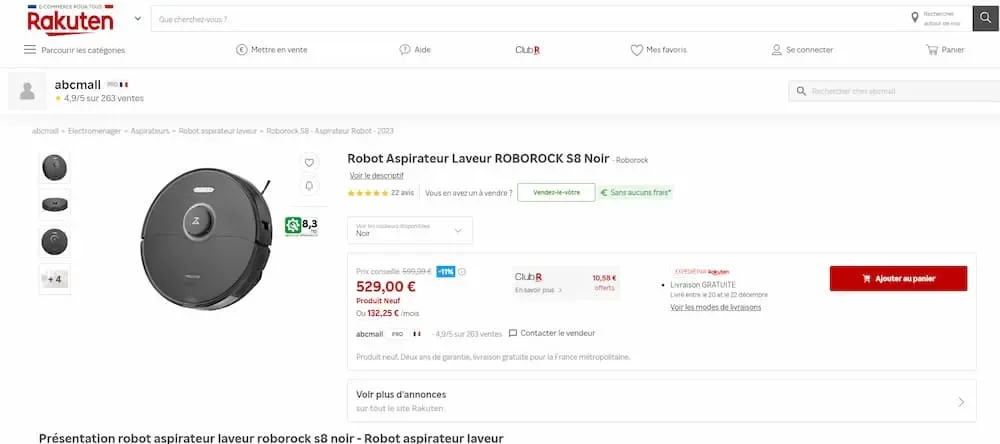Viewport: 1000px width, 444px height.
Task: Open Voir les modes de livraisons link
Action: pos(715,307)
